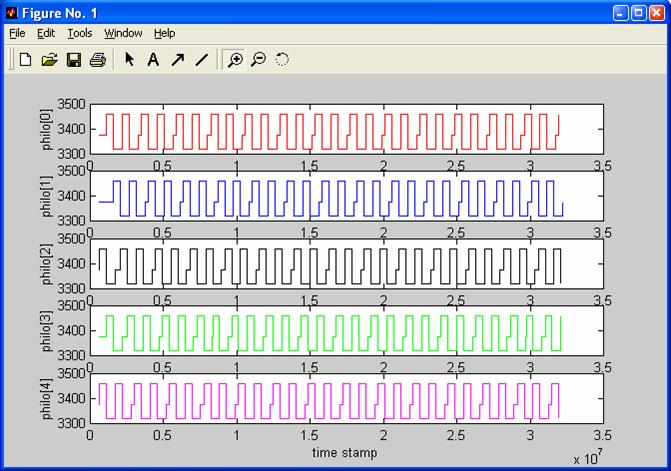Click the 'time stamp' x-axis label

click(345, 453)
